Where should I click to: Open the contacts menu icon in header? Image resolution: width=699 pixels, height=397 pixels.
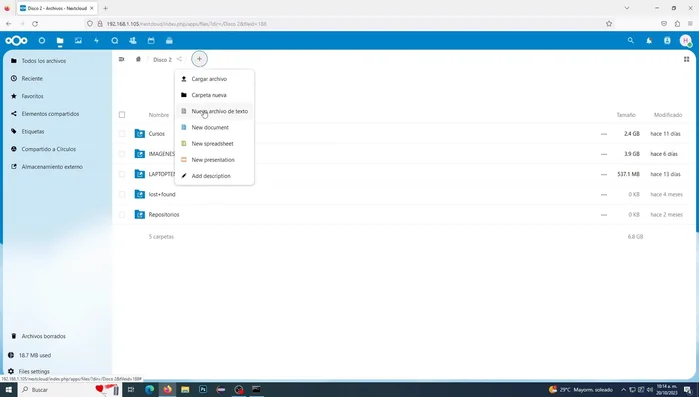667,41
